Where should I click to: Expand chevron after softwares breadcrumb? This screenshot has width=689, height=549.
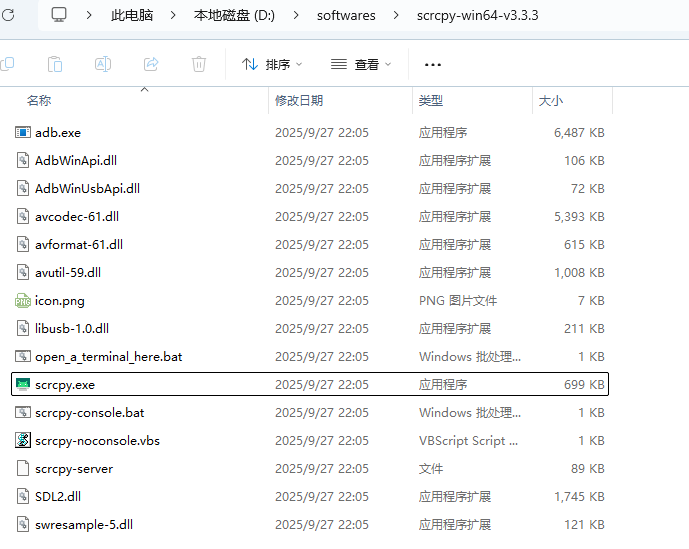tap(396, 15)
